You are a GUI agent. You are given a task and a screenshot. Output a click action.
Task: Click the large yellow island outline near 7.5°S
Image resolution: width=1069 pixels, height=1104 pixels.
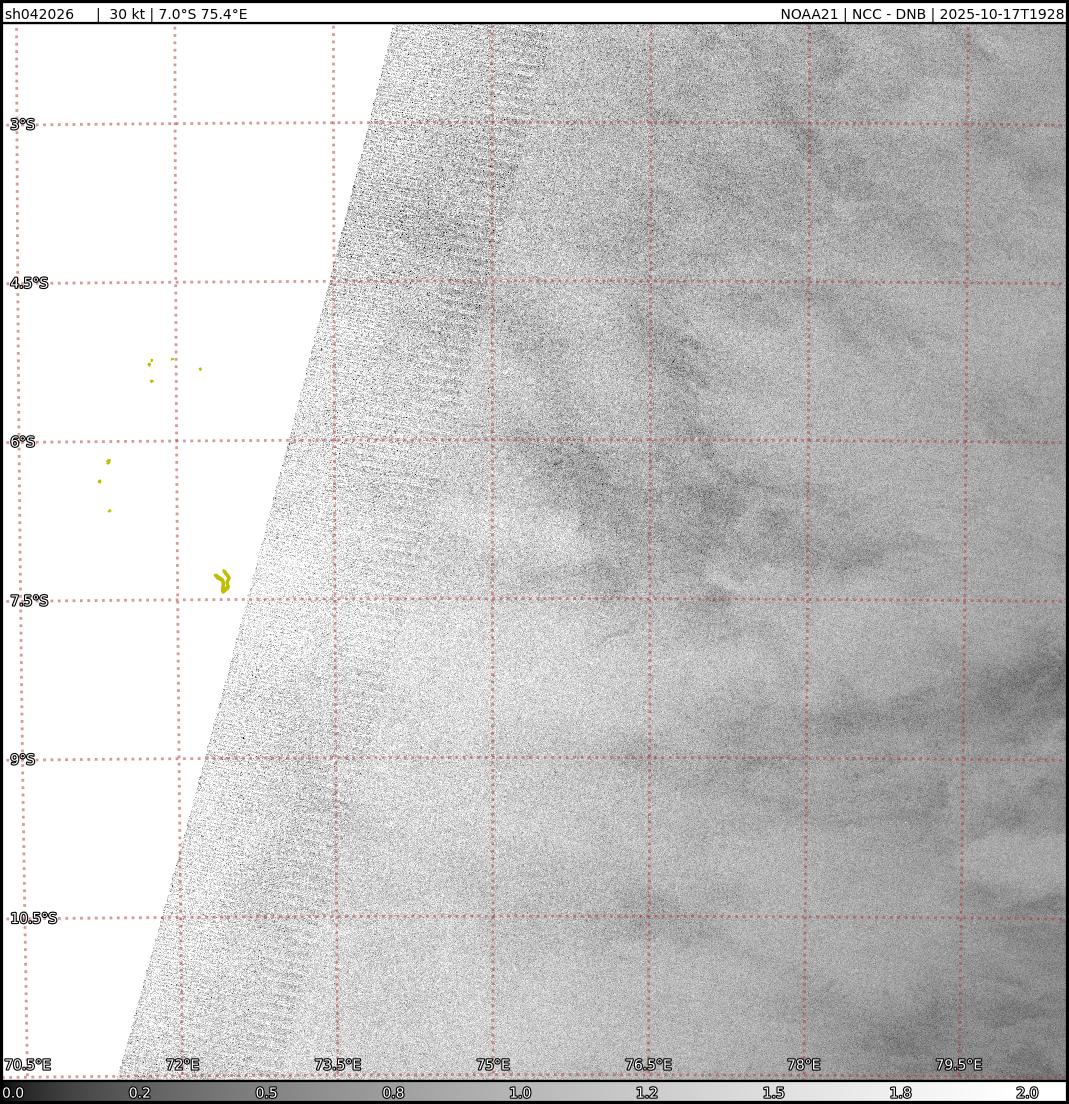[x=223, y=582]
